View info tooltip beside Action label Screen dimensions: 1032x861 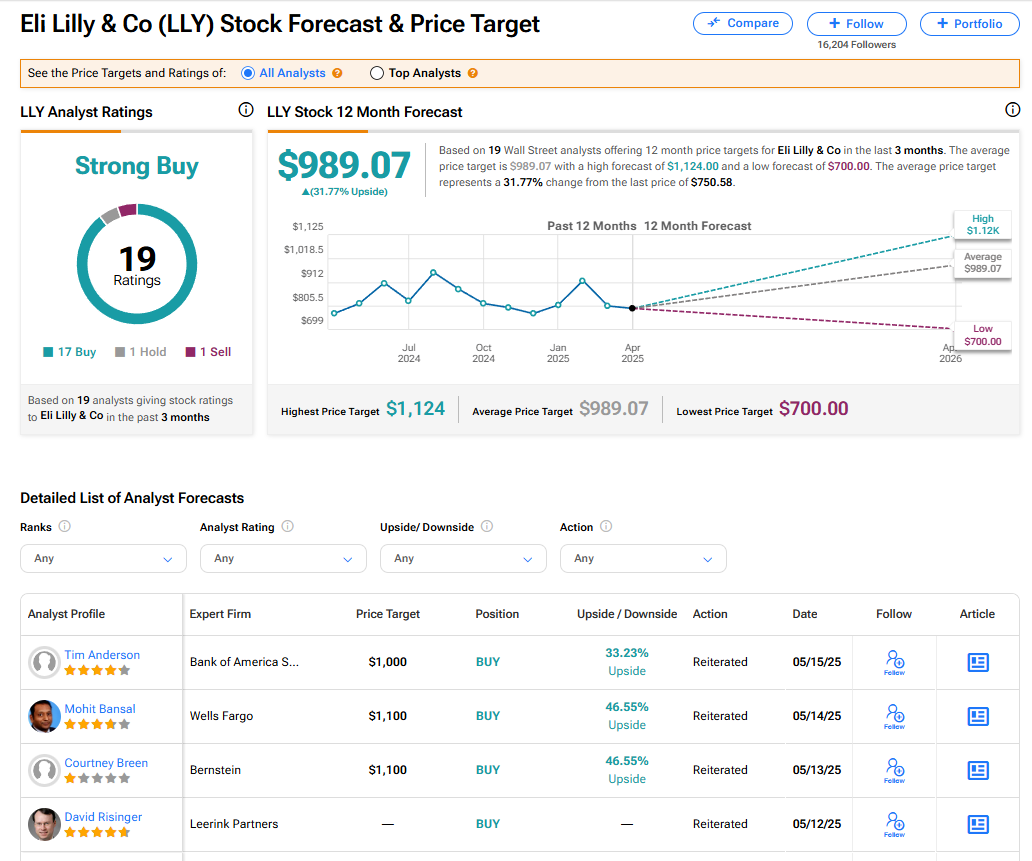[x=606, y=526]
